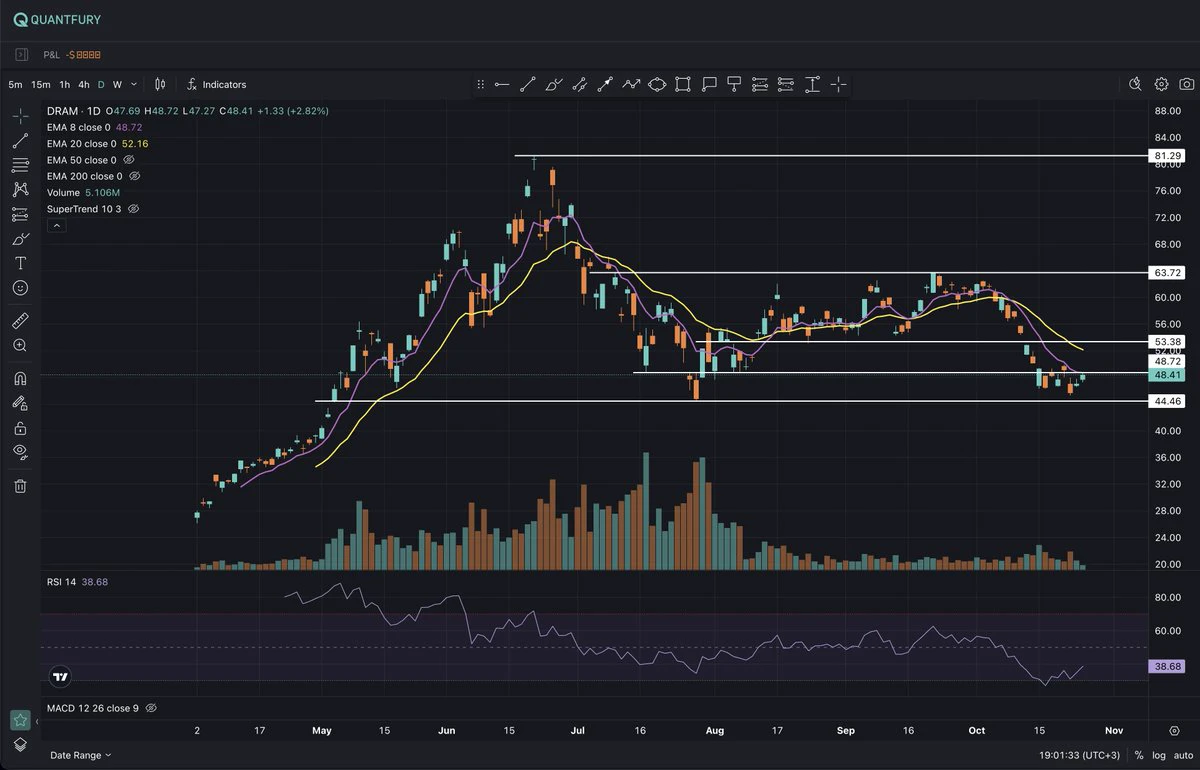Switch to auto price scale

(x=1183, y=755)
